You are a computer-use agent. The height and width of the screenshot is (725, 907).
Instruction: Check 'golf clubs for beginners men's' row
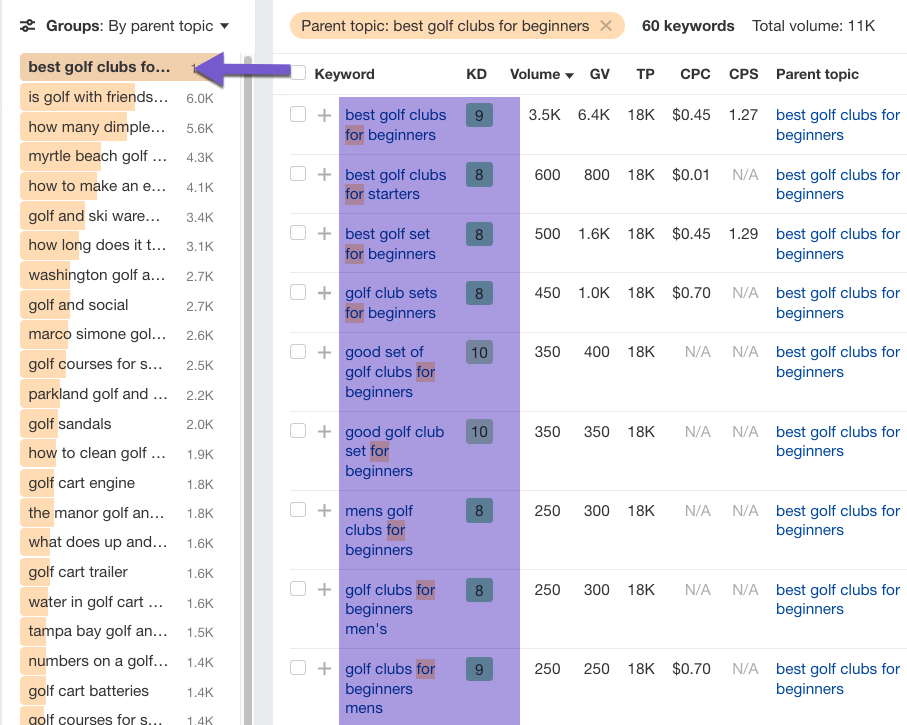click(x=298, y=589)
